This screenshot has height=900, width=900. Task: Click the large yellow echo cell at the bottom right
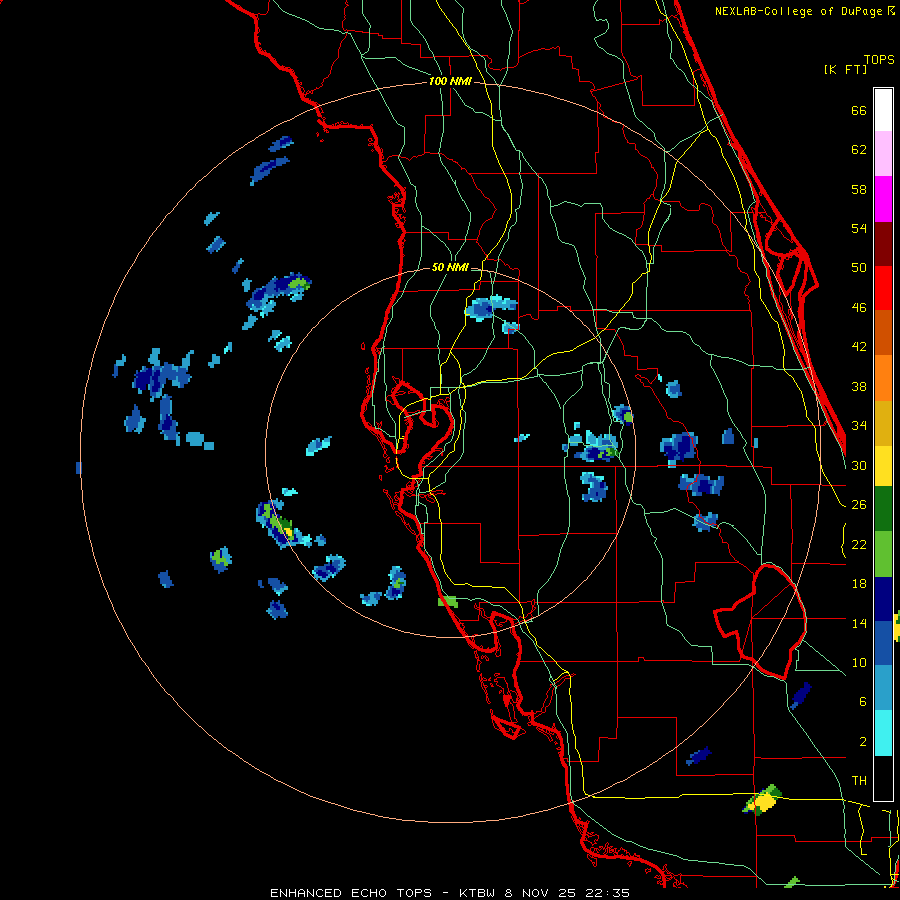tap(763, 800)
